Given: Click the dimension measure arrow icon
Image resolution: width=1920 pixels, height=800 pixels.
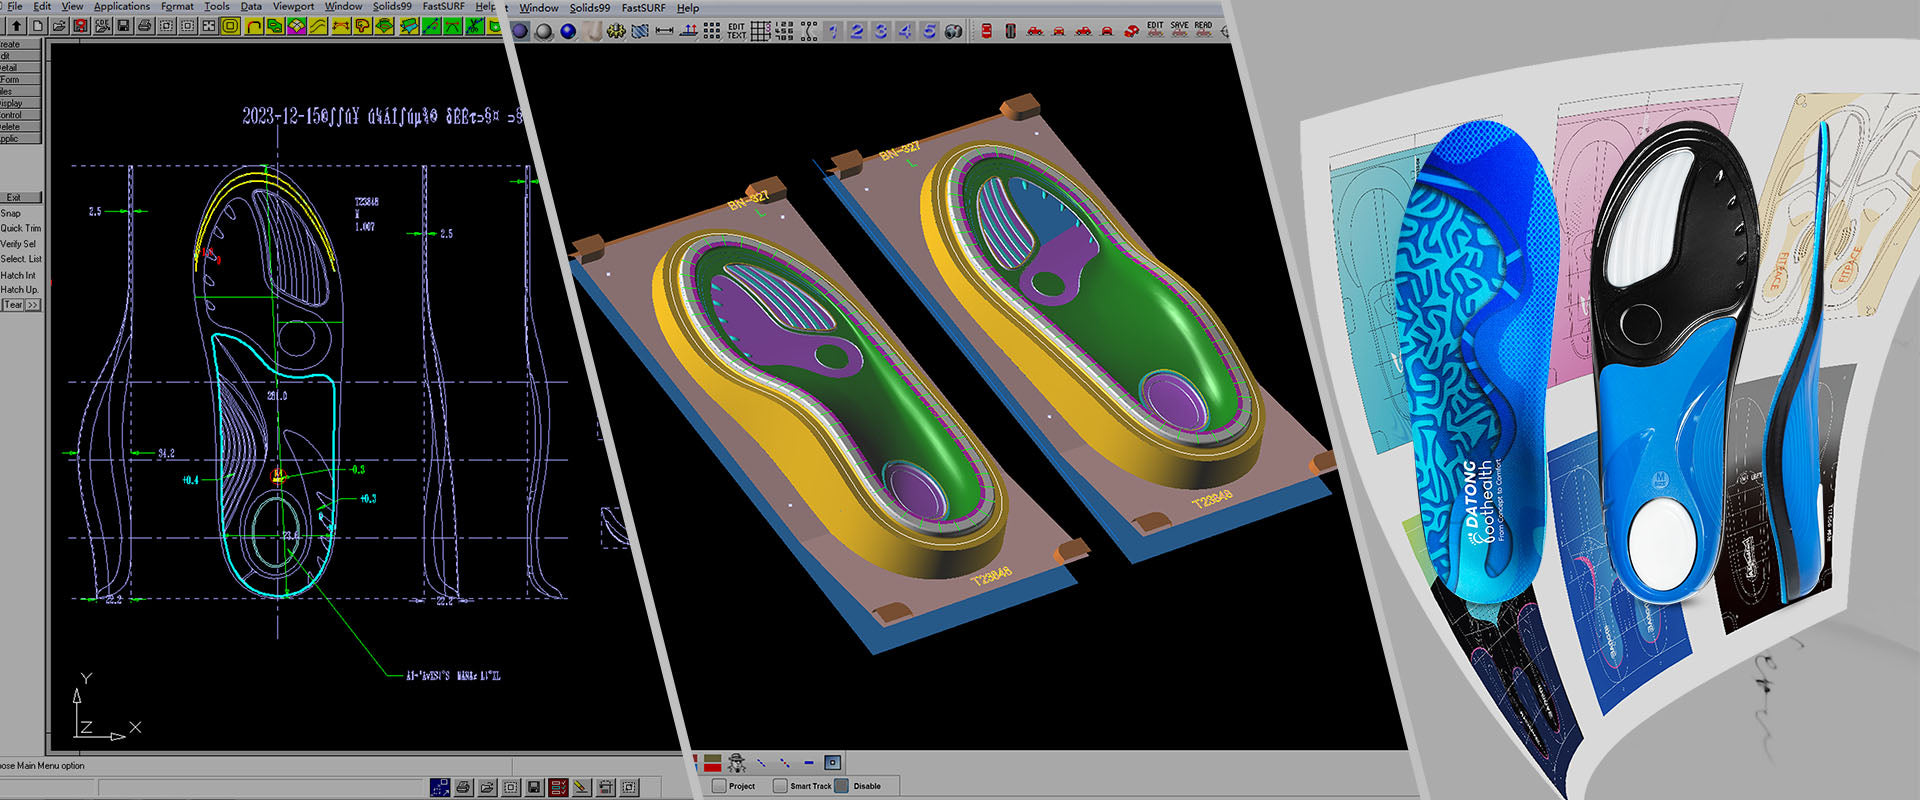Looking at the screenshot, I should click(x=664, y=31).
